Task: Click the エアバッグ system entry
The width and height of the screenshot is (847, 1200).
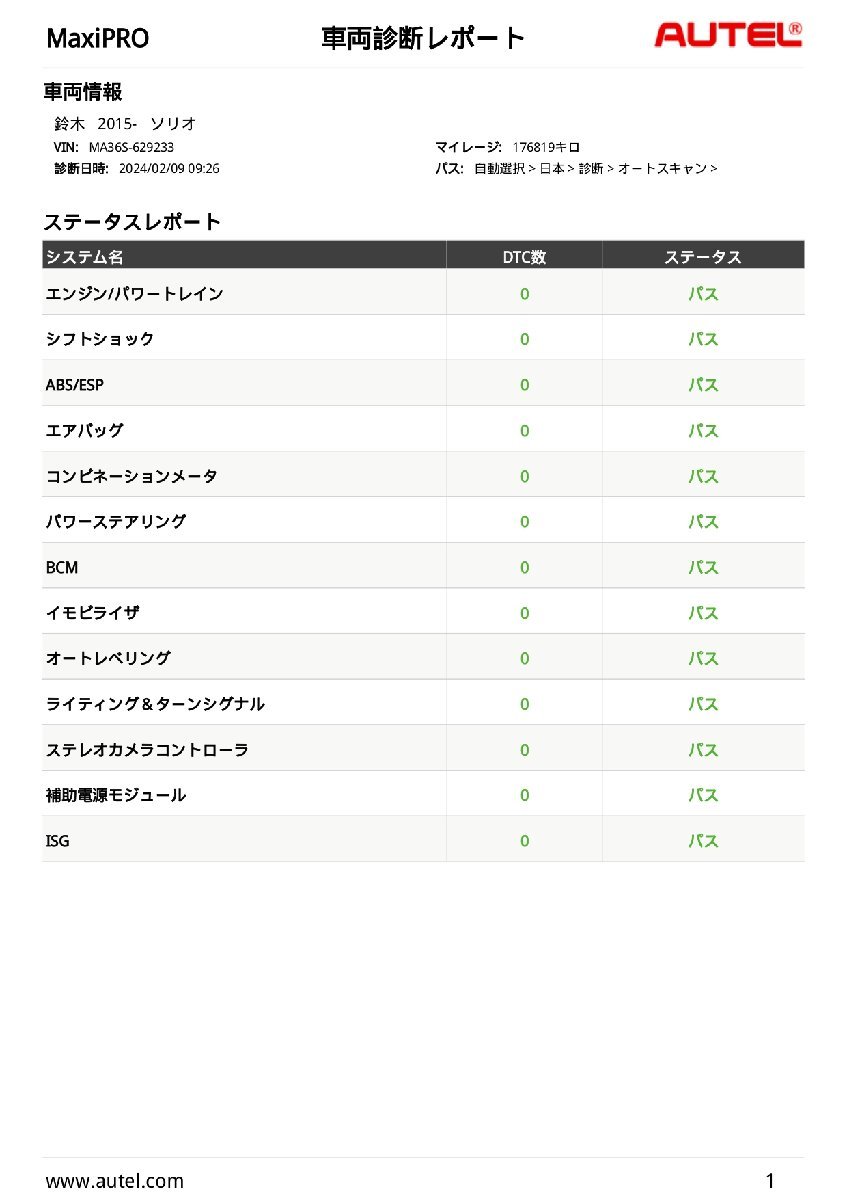Action: pos(85,431)
